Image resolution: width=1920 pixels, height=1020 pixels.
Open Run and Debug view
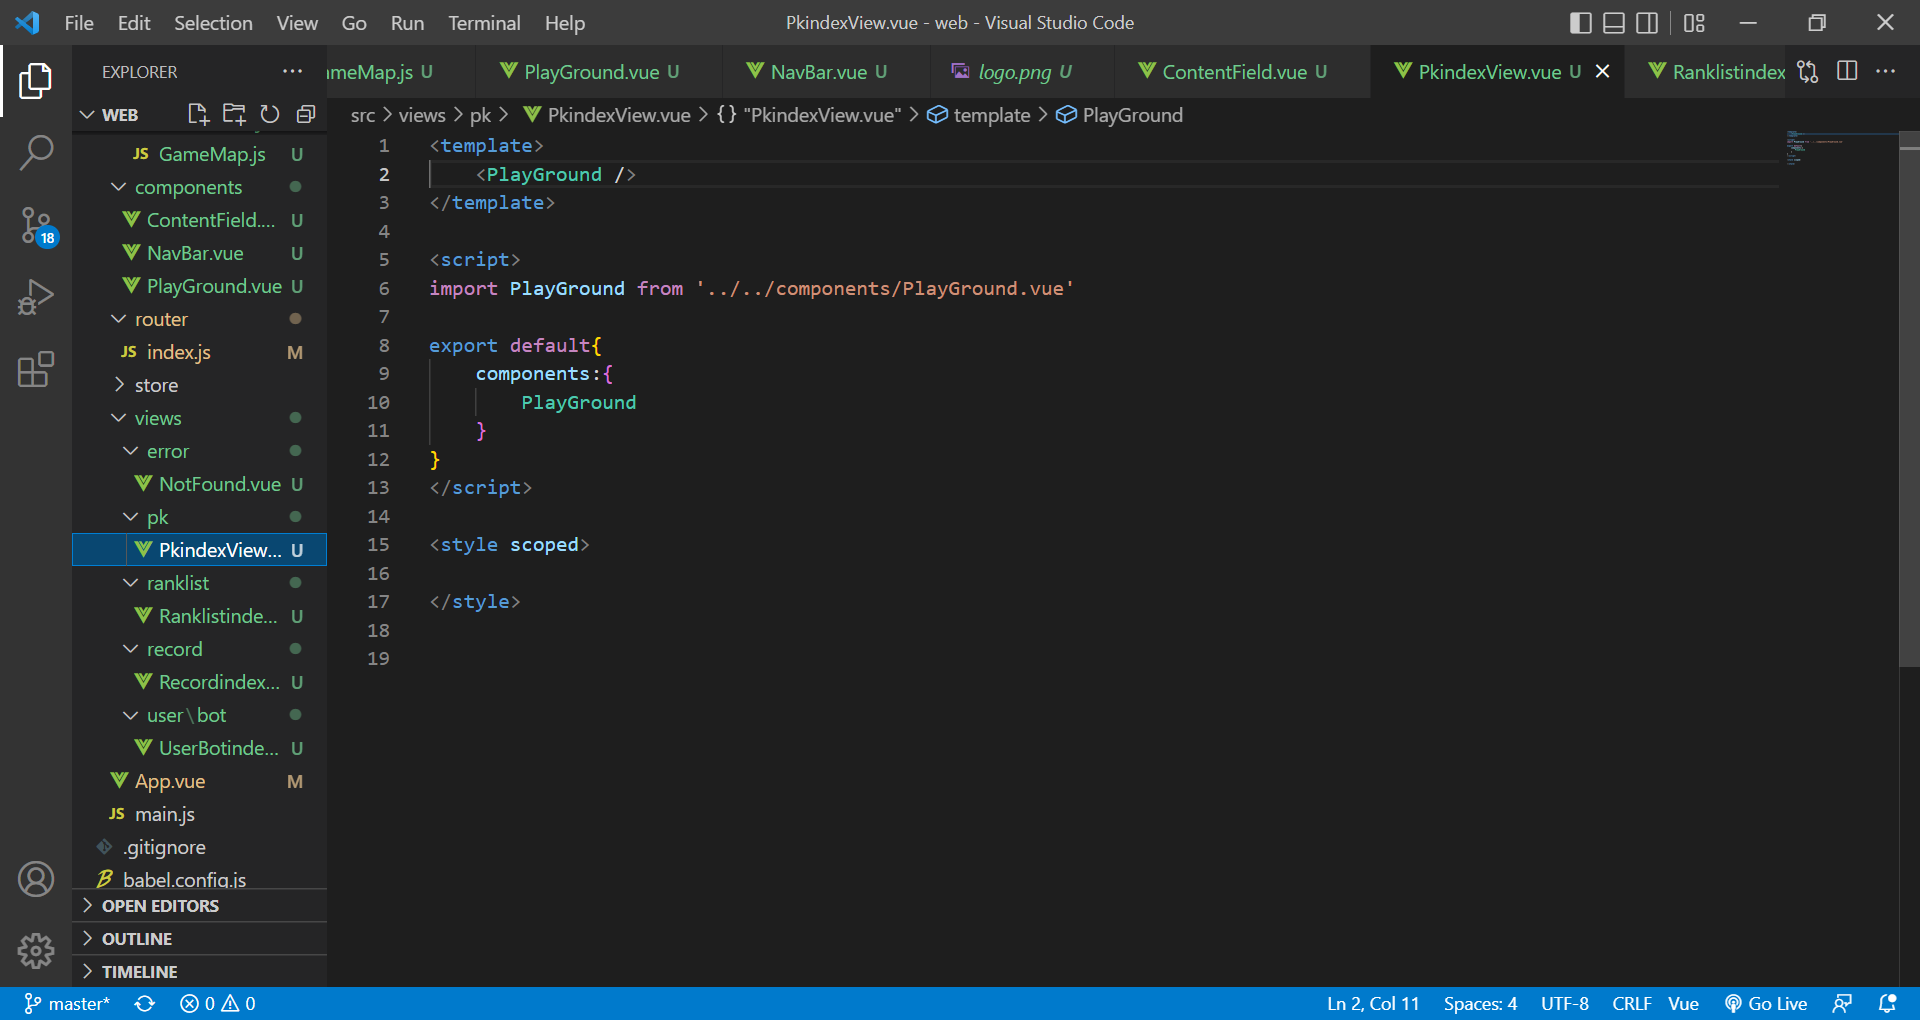[x=36, y=298]
